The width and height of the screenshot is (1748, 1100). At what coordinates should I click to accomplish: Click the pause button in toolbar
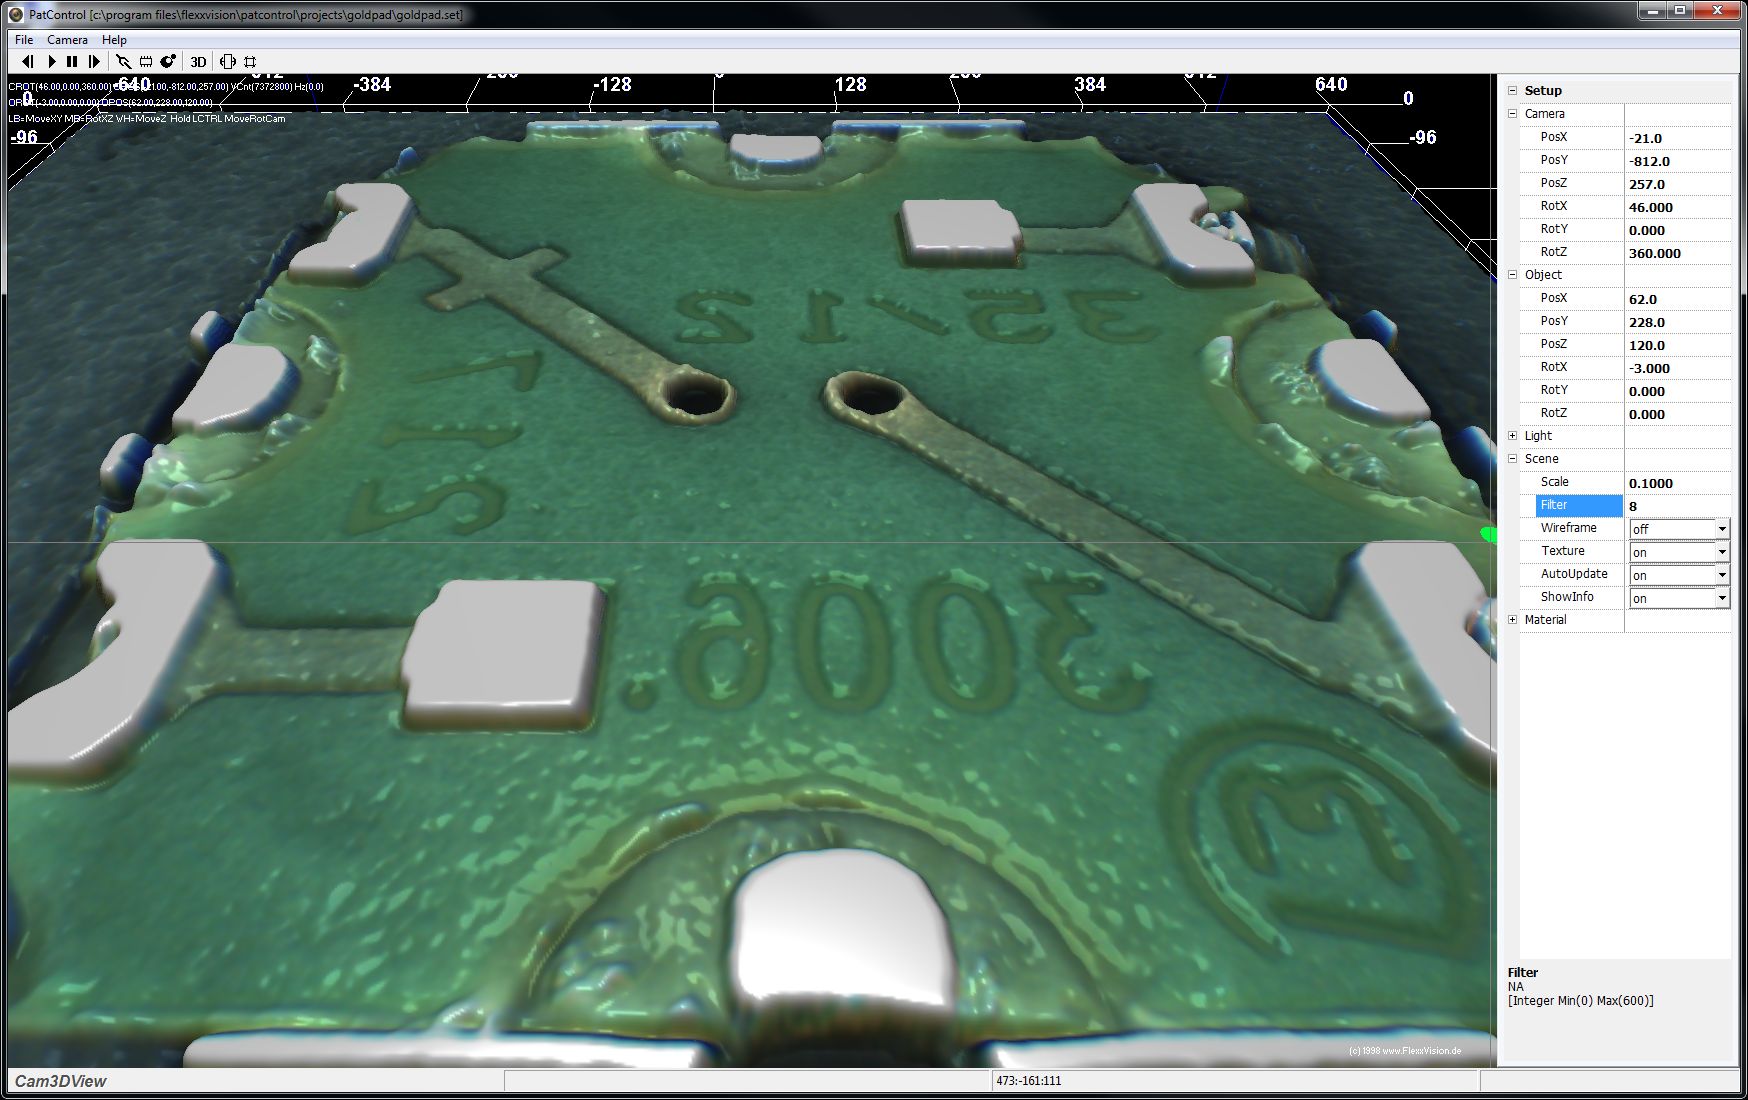(x=72, y=62)
